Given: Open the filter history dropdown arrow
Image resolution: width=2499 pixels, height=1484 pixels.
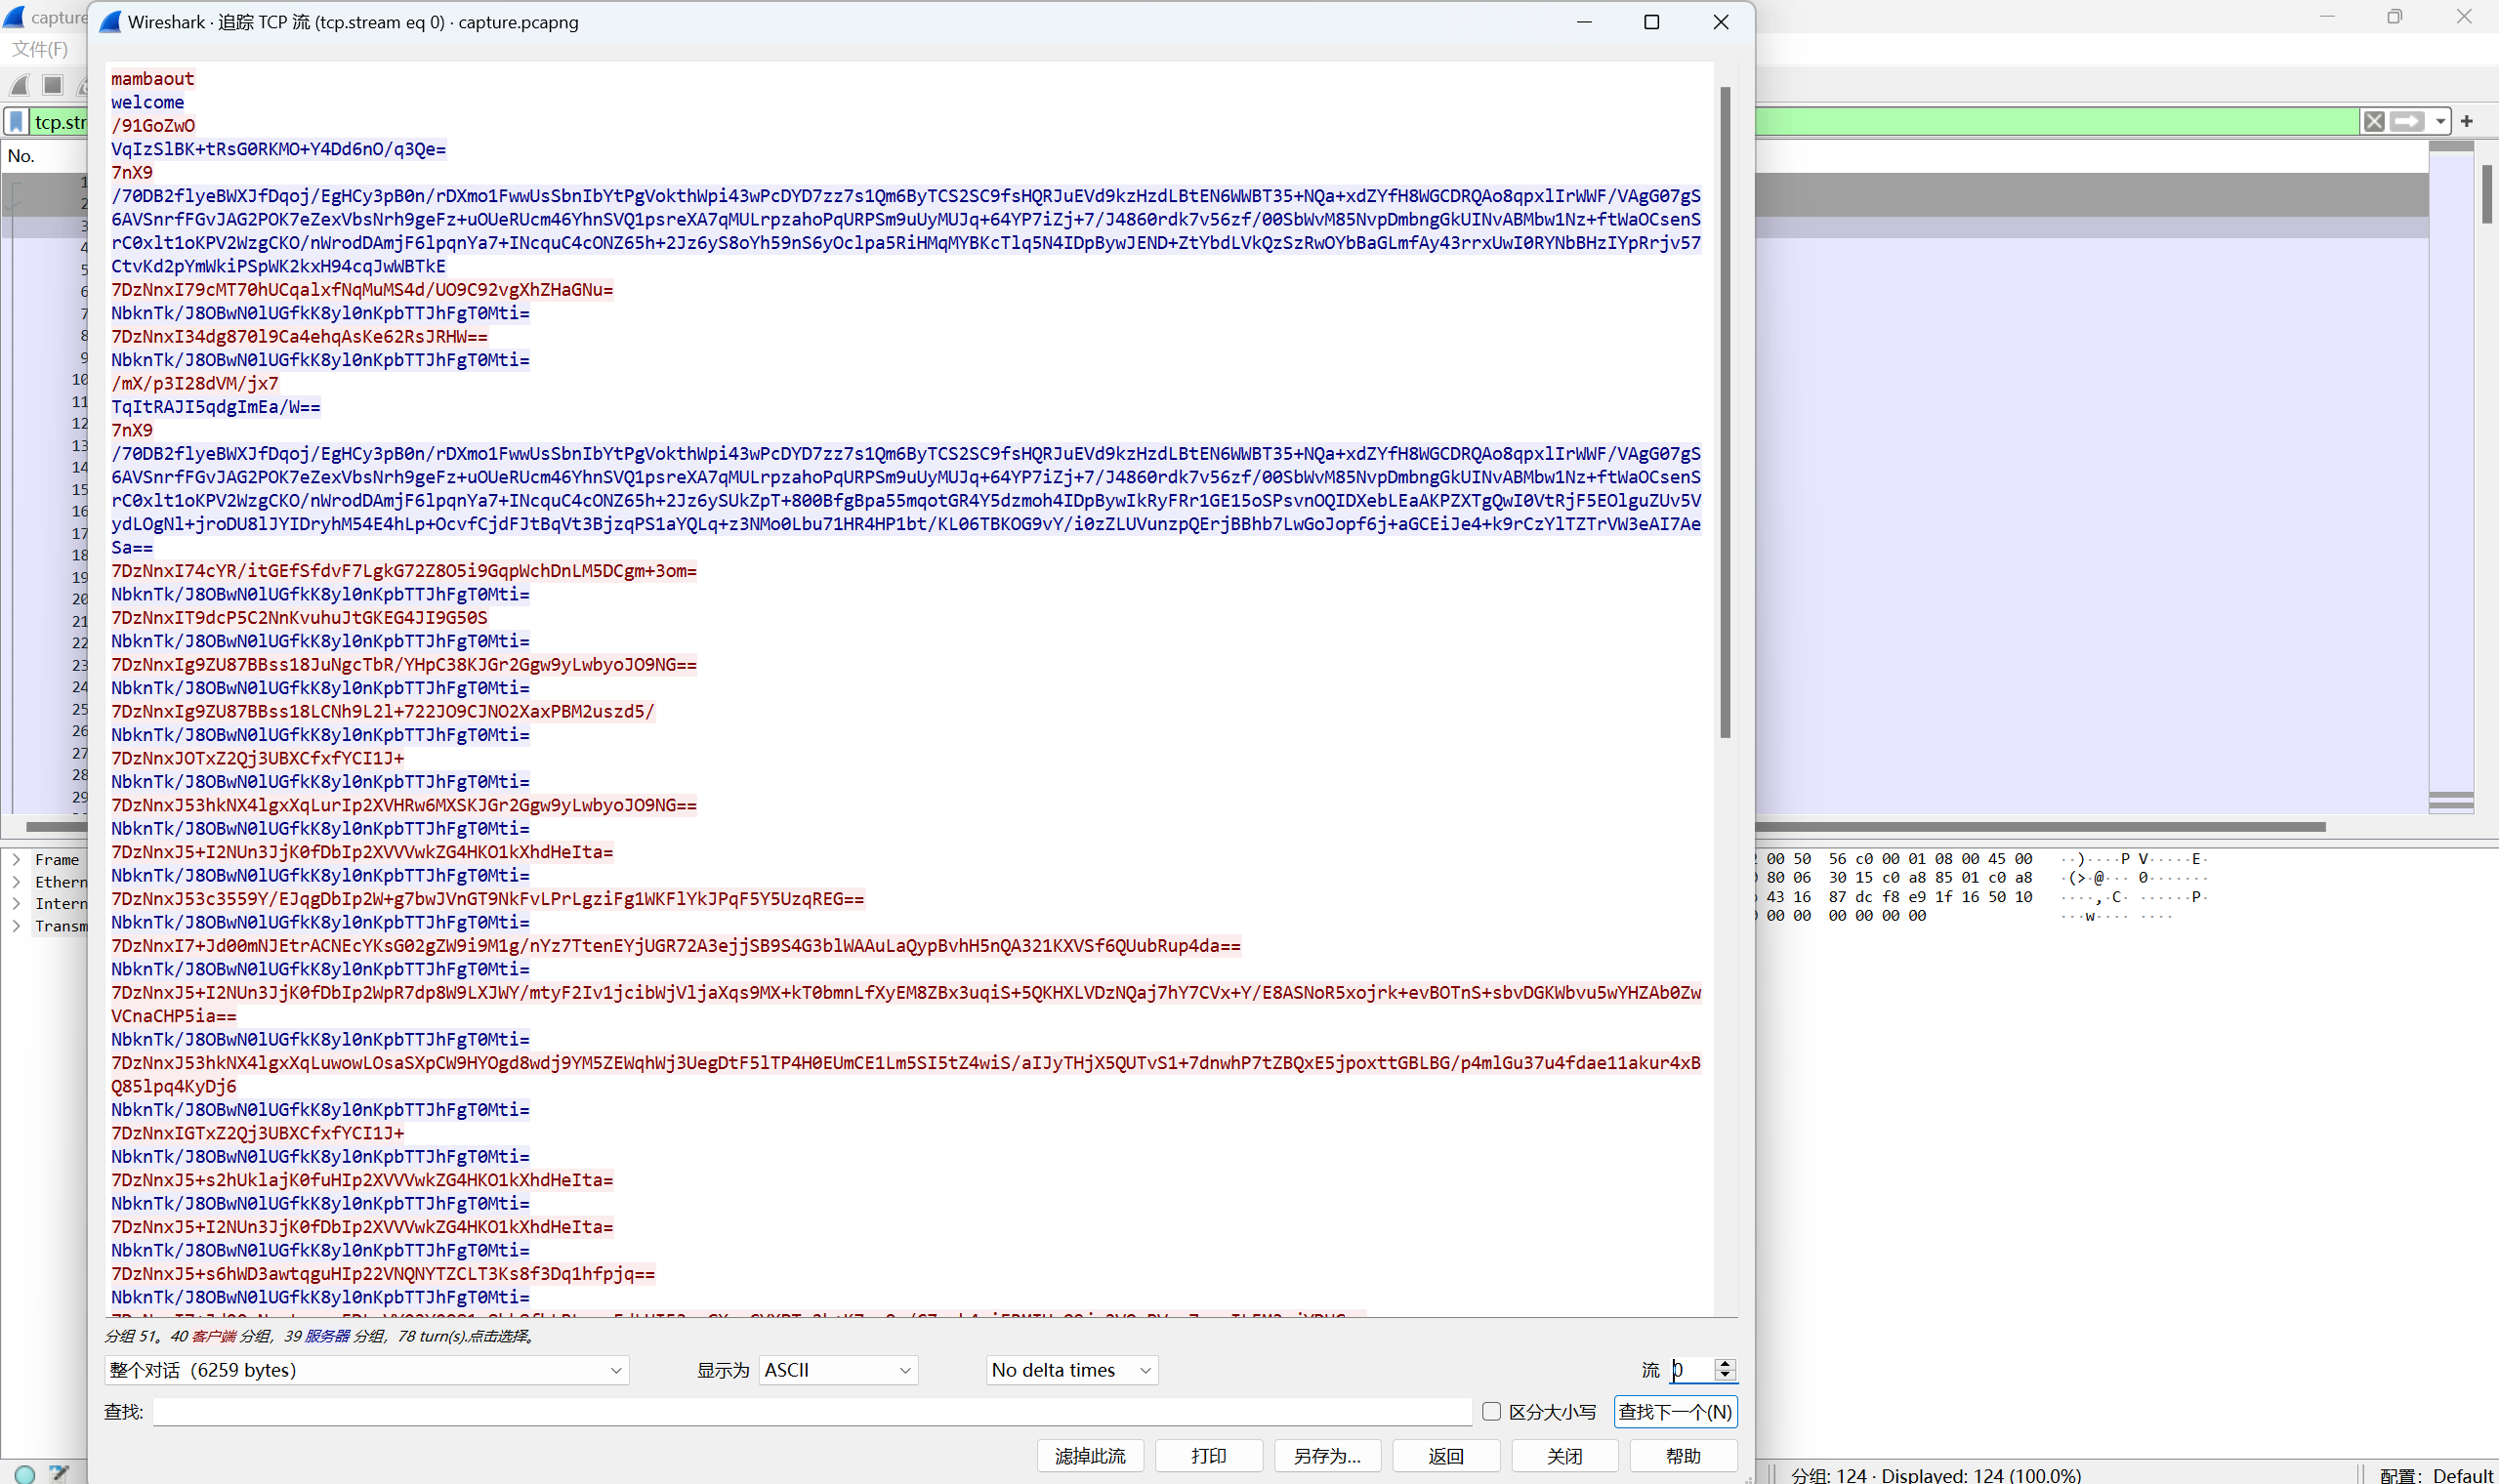Looking at the screenshot, I should pyautogui.click(x=2440, y=121).
